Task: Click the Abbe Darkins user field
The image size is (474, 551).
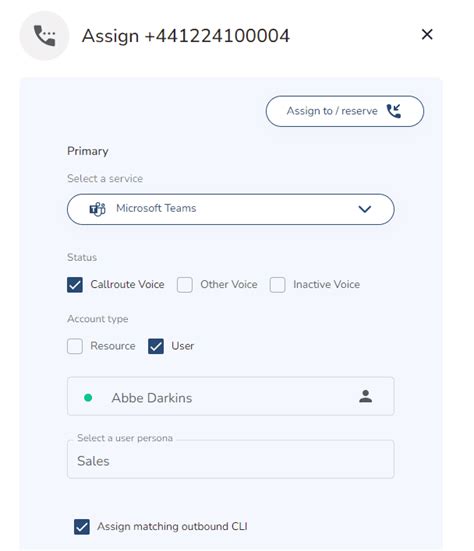Action: click(x=230, y=396)
